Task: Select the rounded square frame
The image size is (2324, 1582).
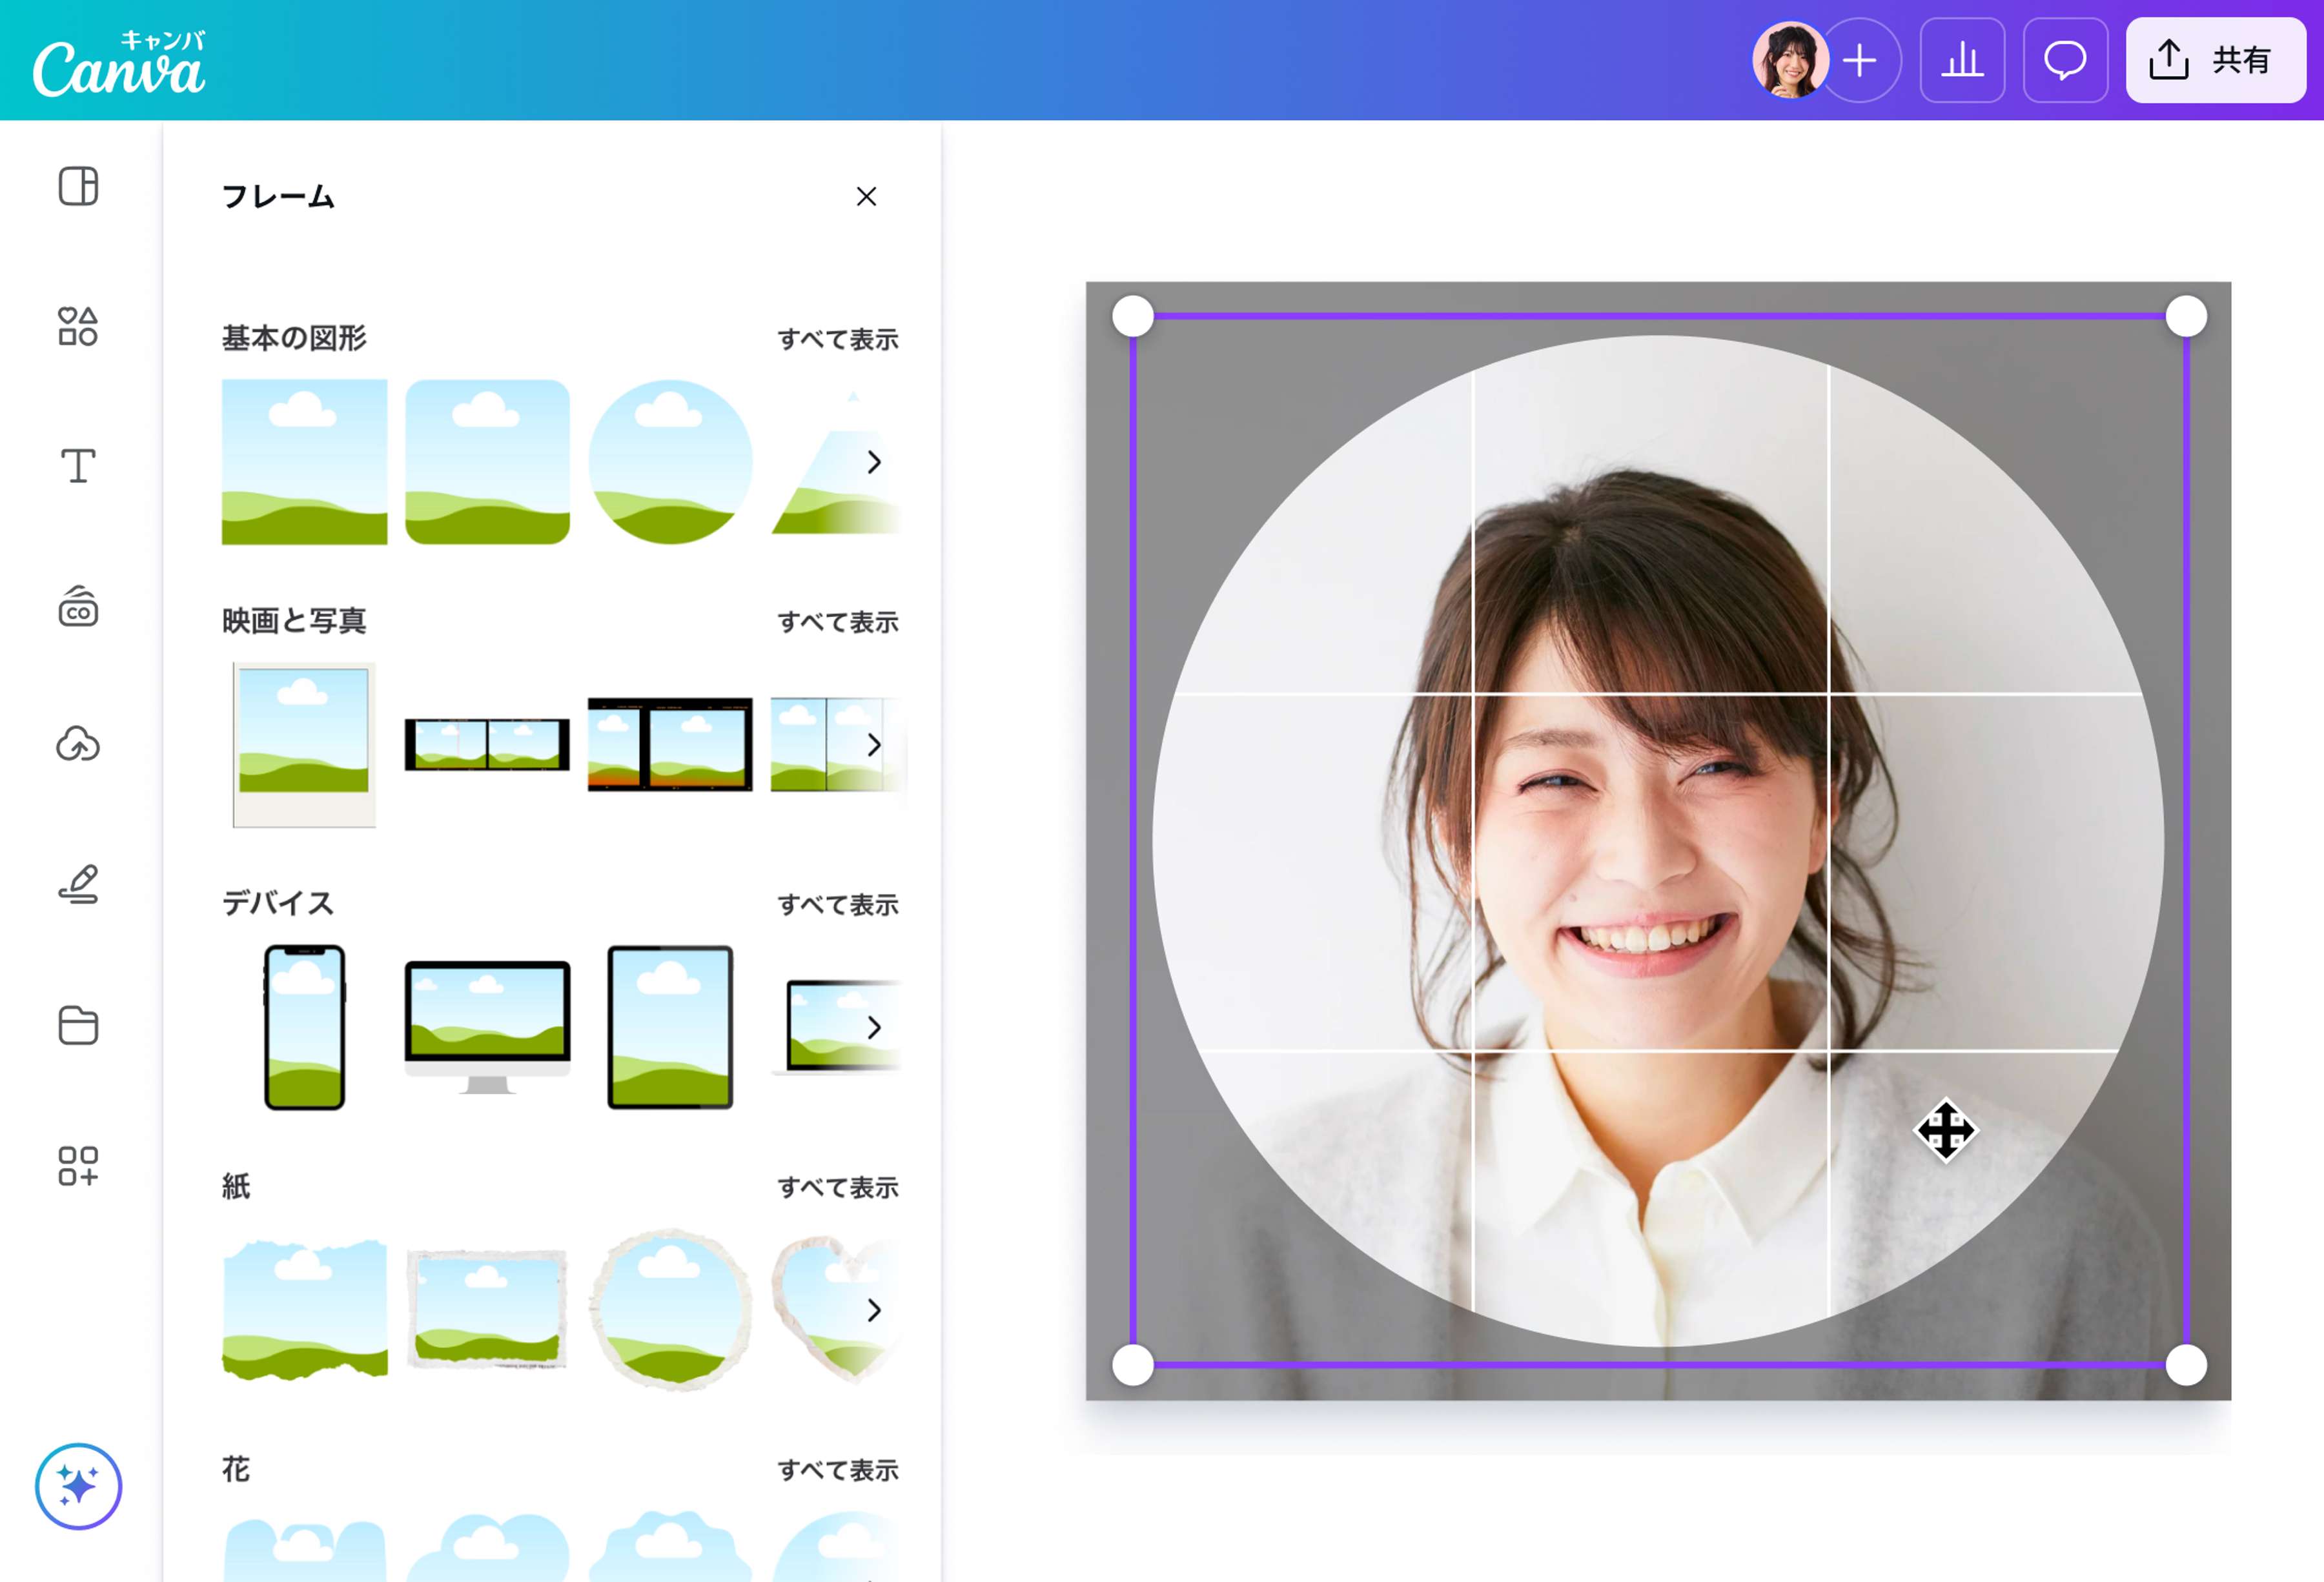Action: 487,462
